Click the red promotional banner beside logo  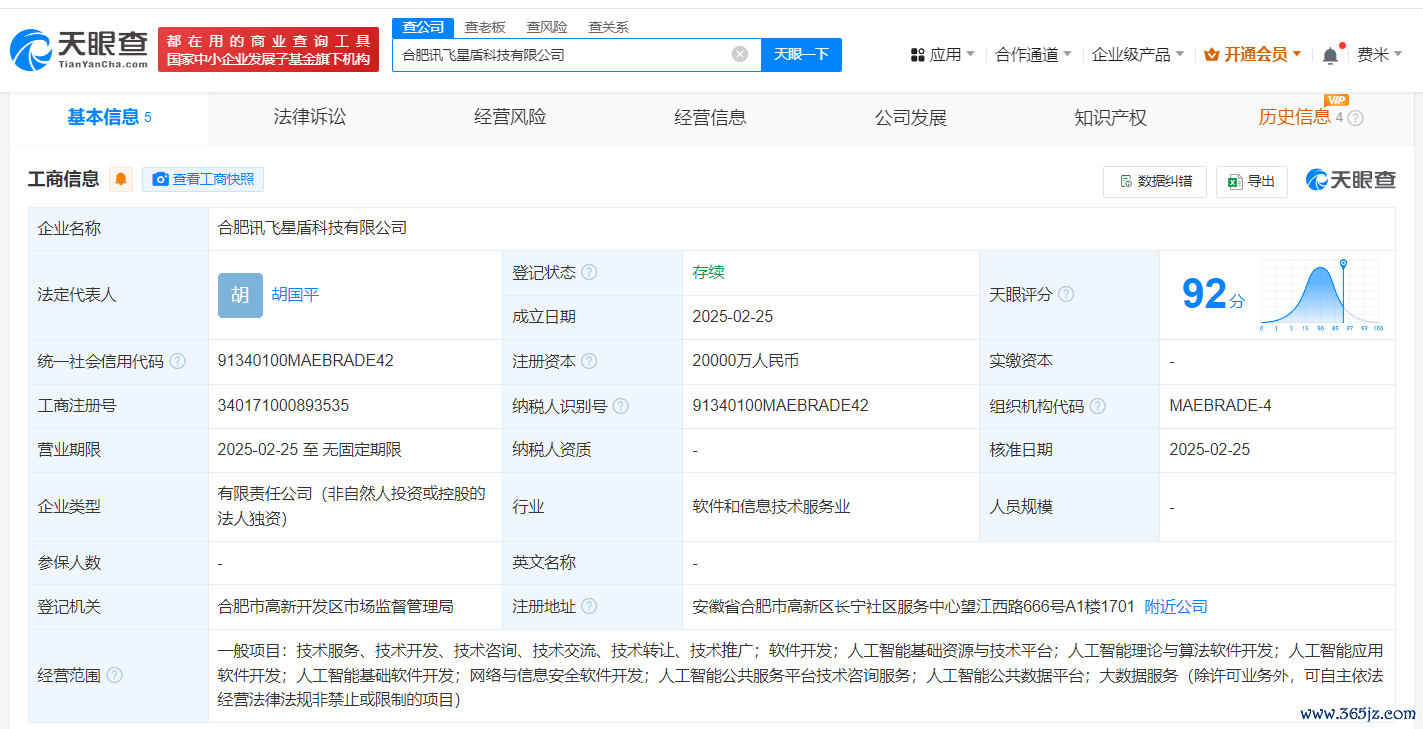coord(269,50)
